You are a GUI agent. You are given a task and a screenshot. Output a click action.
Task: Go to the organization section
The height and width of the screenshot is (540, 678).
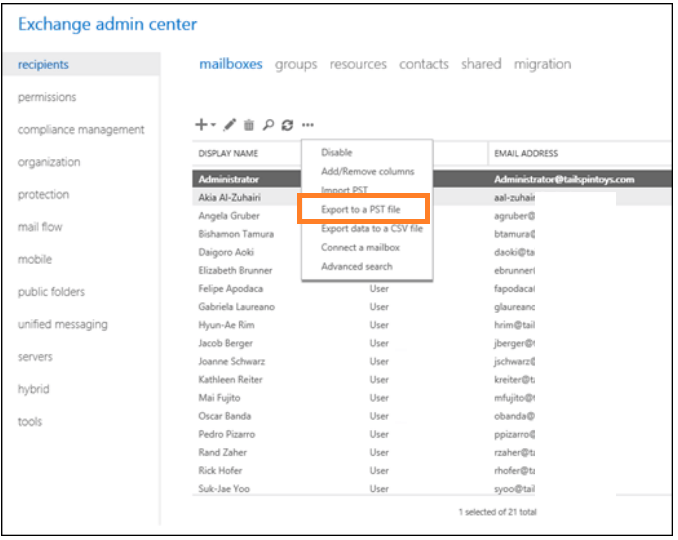[x=49, y=162]
